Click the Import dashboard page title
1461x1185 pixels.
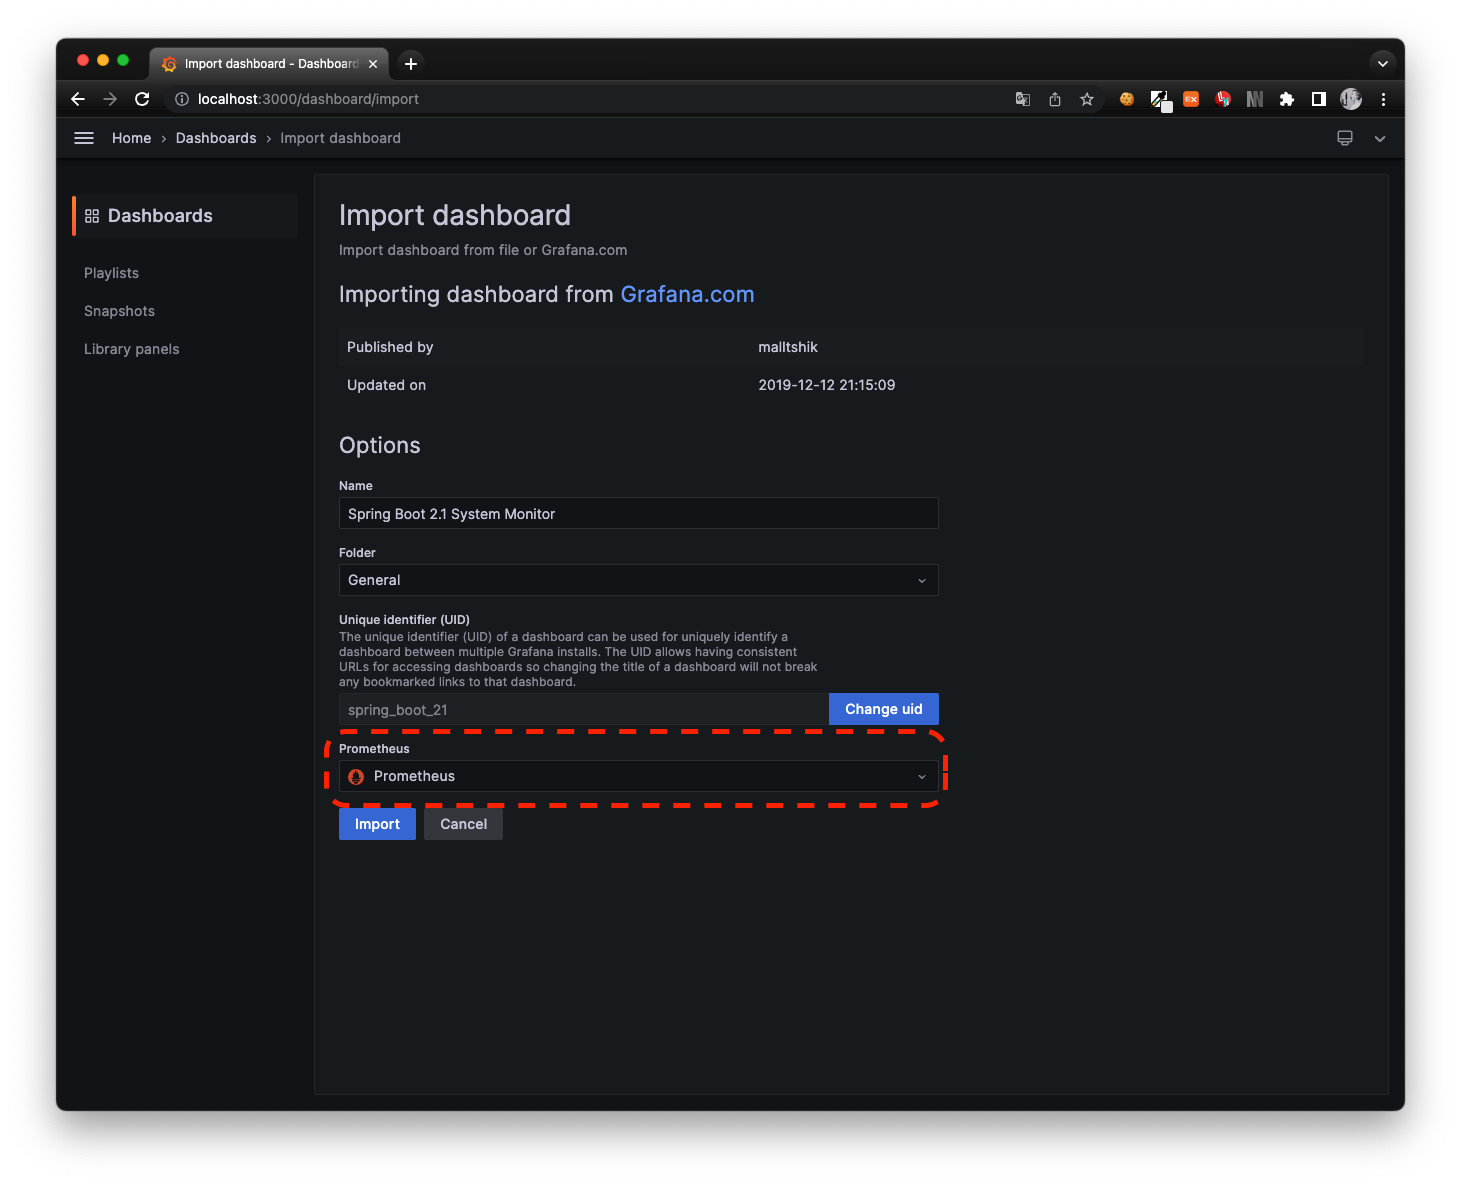pos(455,215)
